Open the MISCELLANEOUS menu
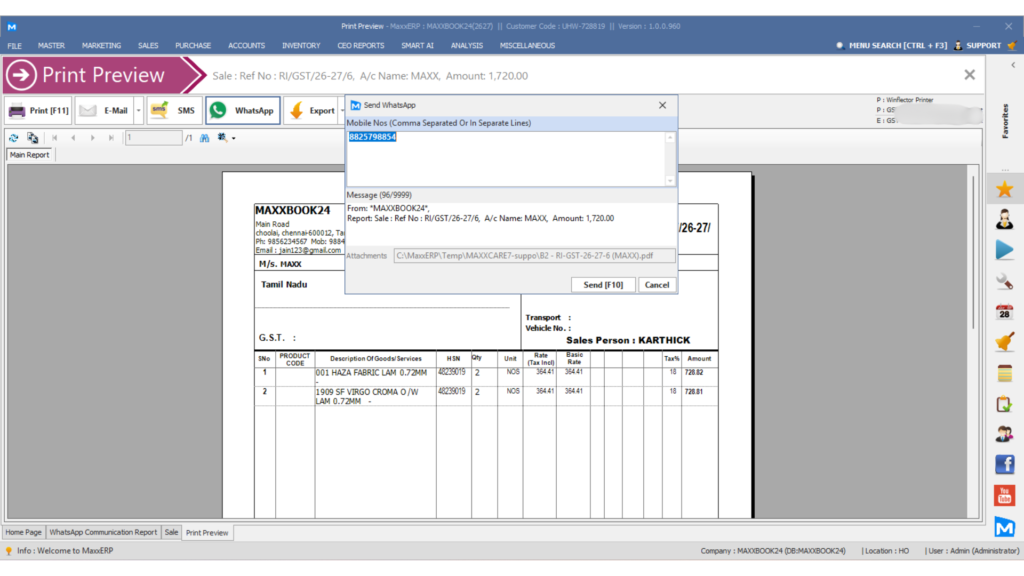Screen dimensions: 1024x576 [527, 46]
